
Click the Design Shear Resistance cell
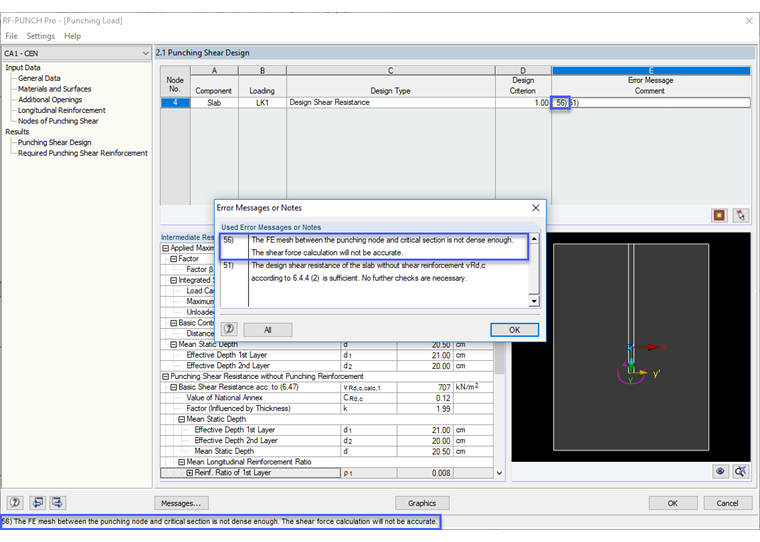391,103
